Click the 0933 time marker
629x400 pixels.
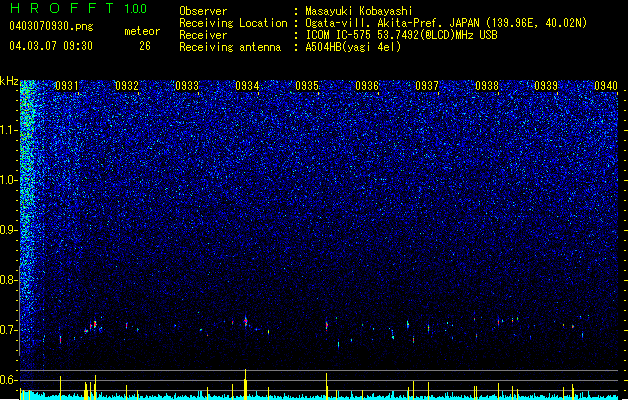(x=187, y=86)
